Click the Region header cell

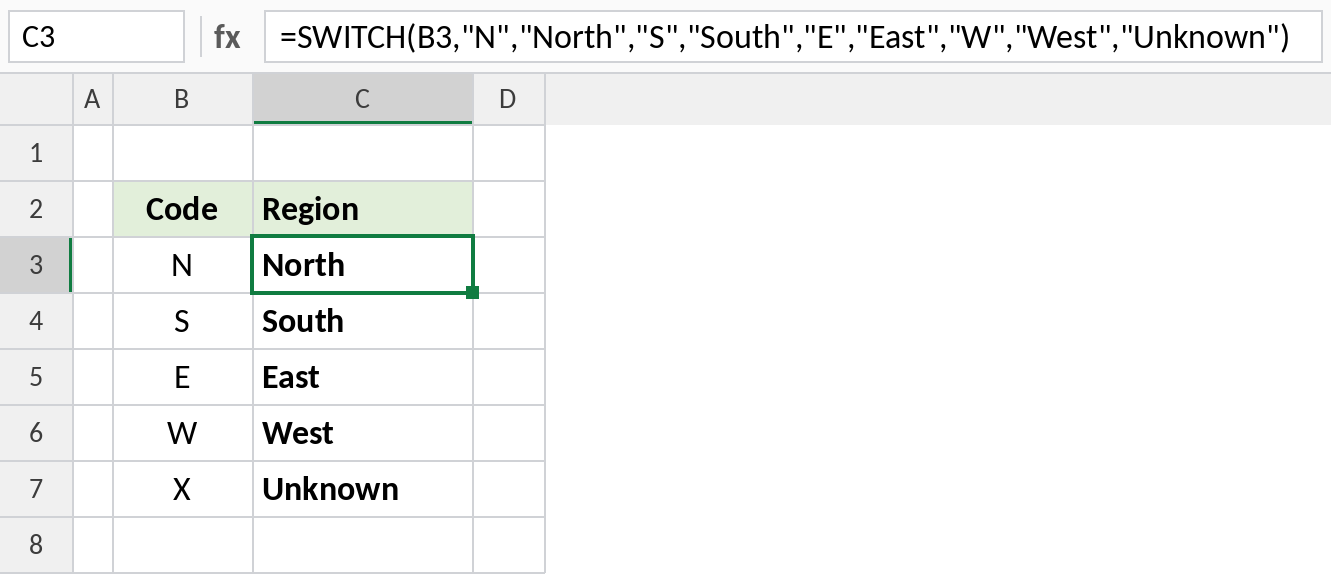pos(362,209)
